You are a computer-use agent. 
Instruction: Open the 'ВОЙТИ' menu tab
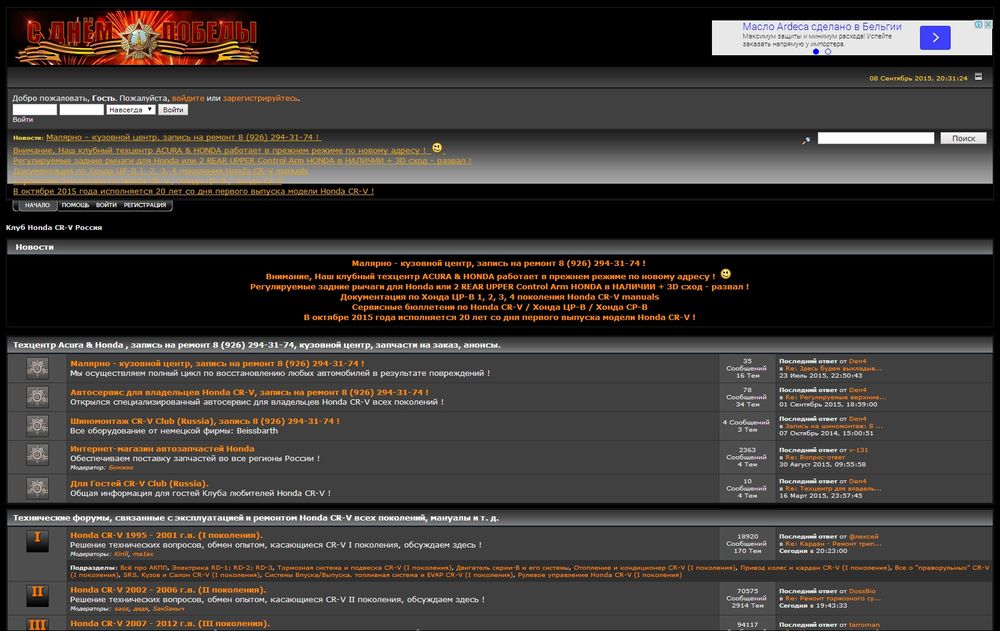pos(107,205)
